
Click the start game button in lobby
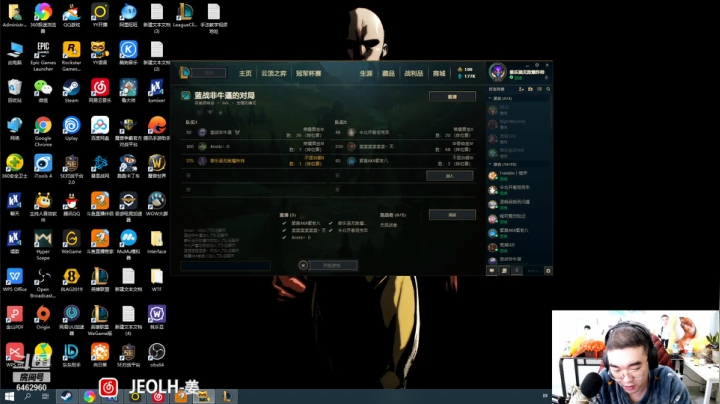333,265
